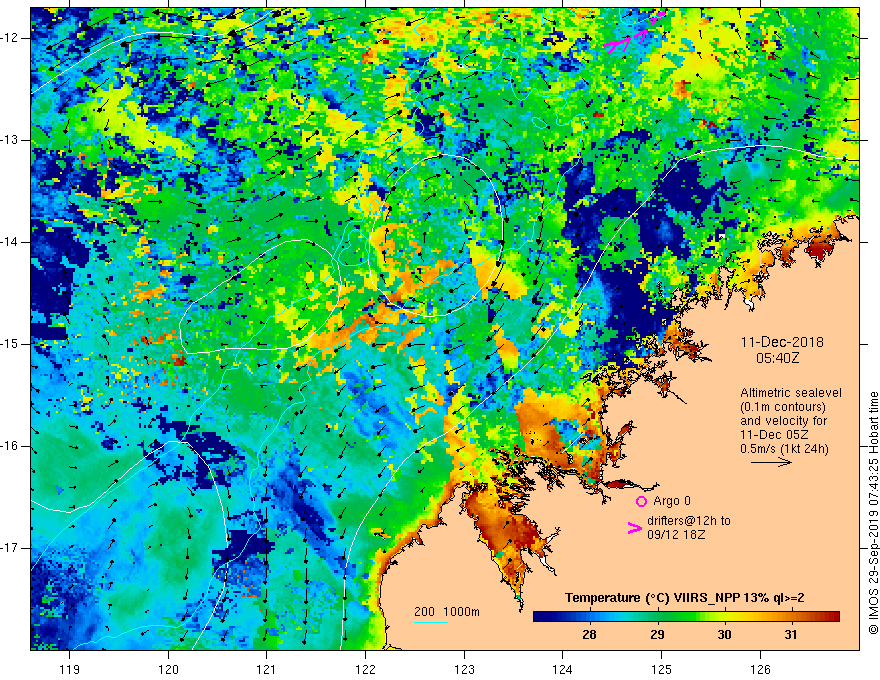The width and height of the screenshot is (880, 680).
Task: Click the magenta drifter arrowhead legend symbol
Action: (634, 527)
